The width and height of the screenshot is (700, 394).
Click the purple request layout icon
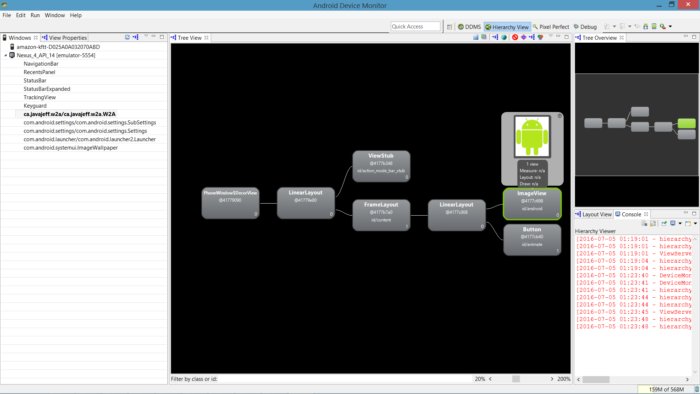click(523, 37)
